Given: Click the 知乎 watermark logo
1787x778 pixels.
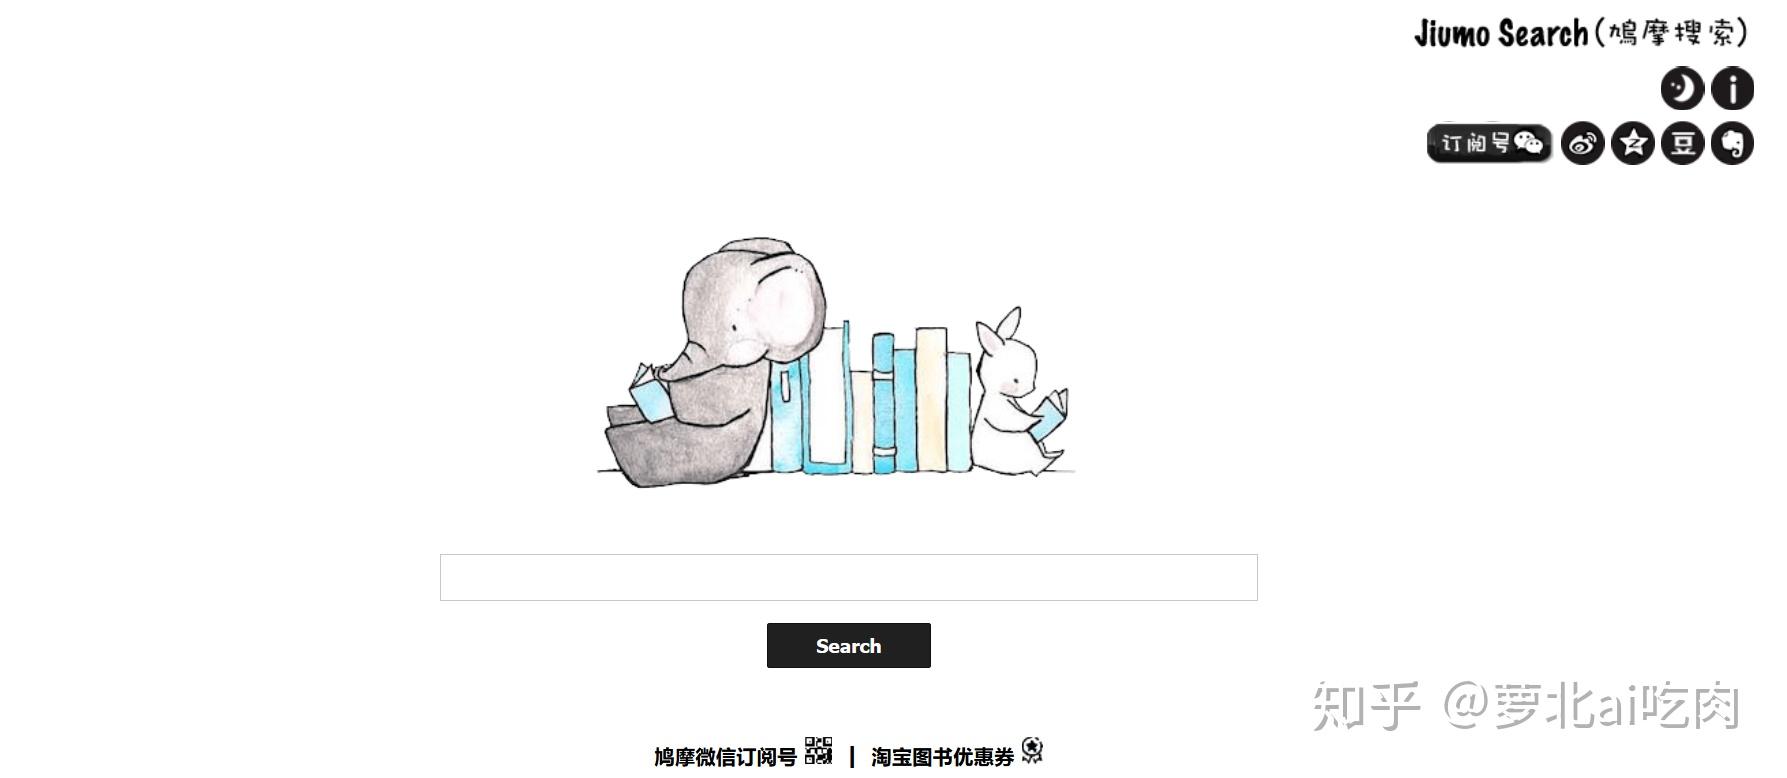Looking at the screenshot, I should coord(1366,705).
